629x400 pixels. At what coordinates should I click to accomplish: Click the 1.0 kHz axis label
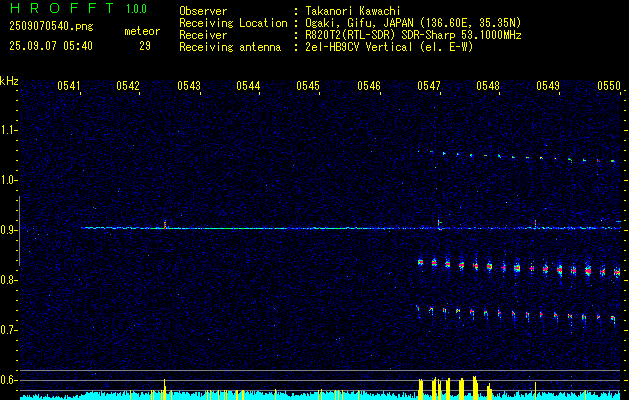pos(8,180)
